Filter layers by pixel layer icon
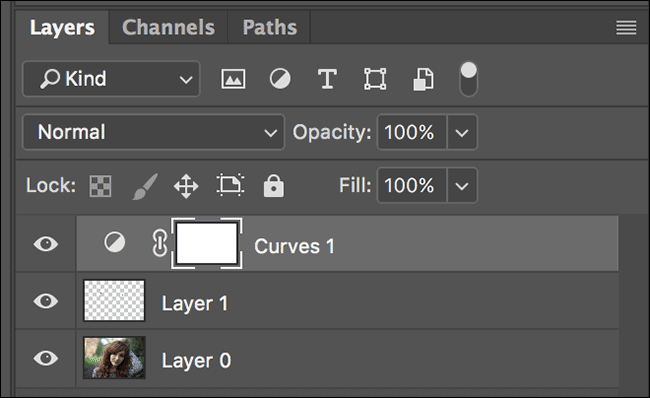The width and height of the screenshot is (650, 398). [233, 79]
